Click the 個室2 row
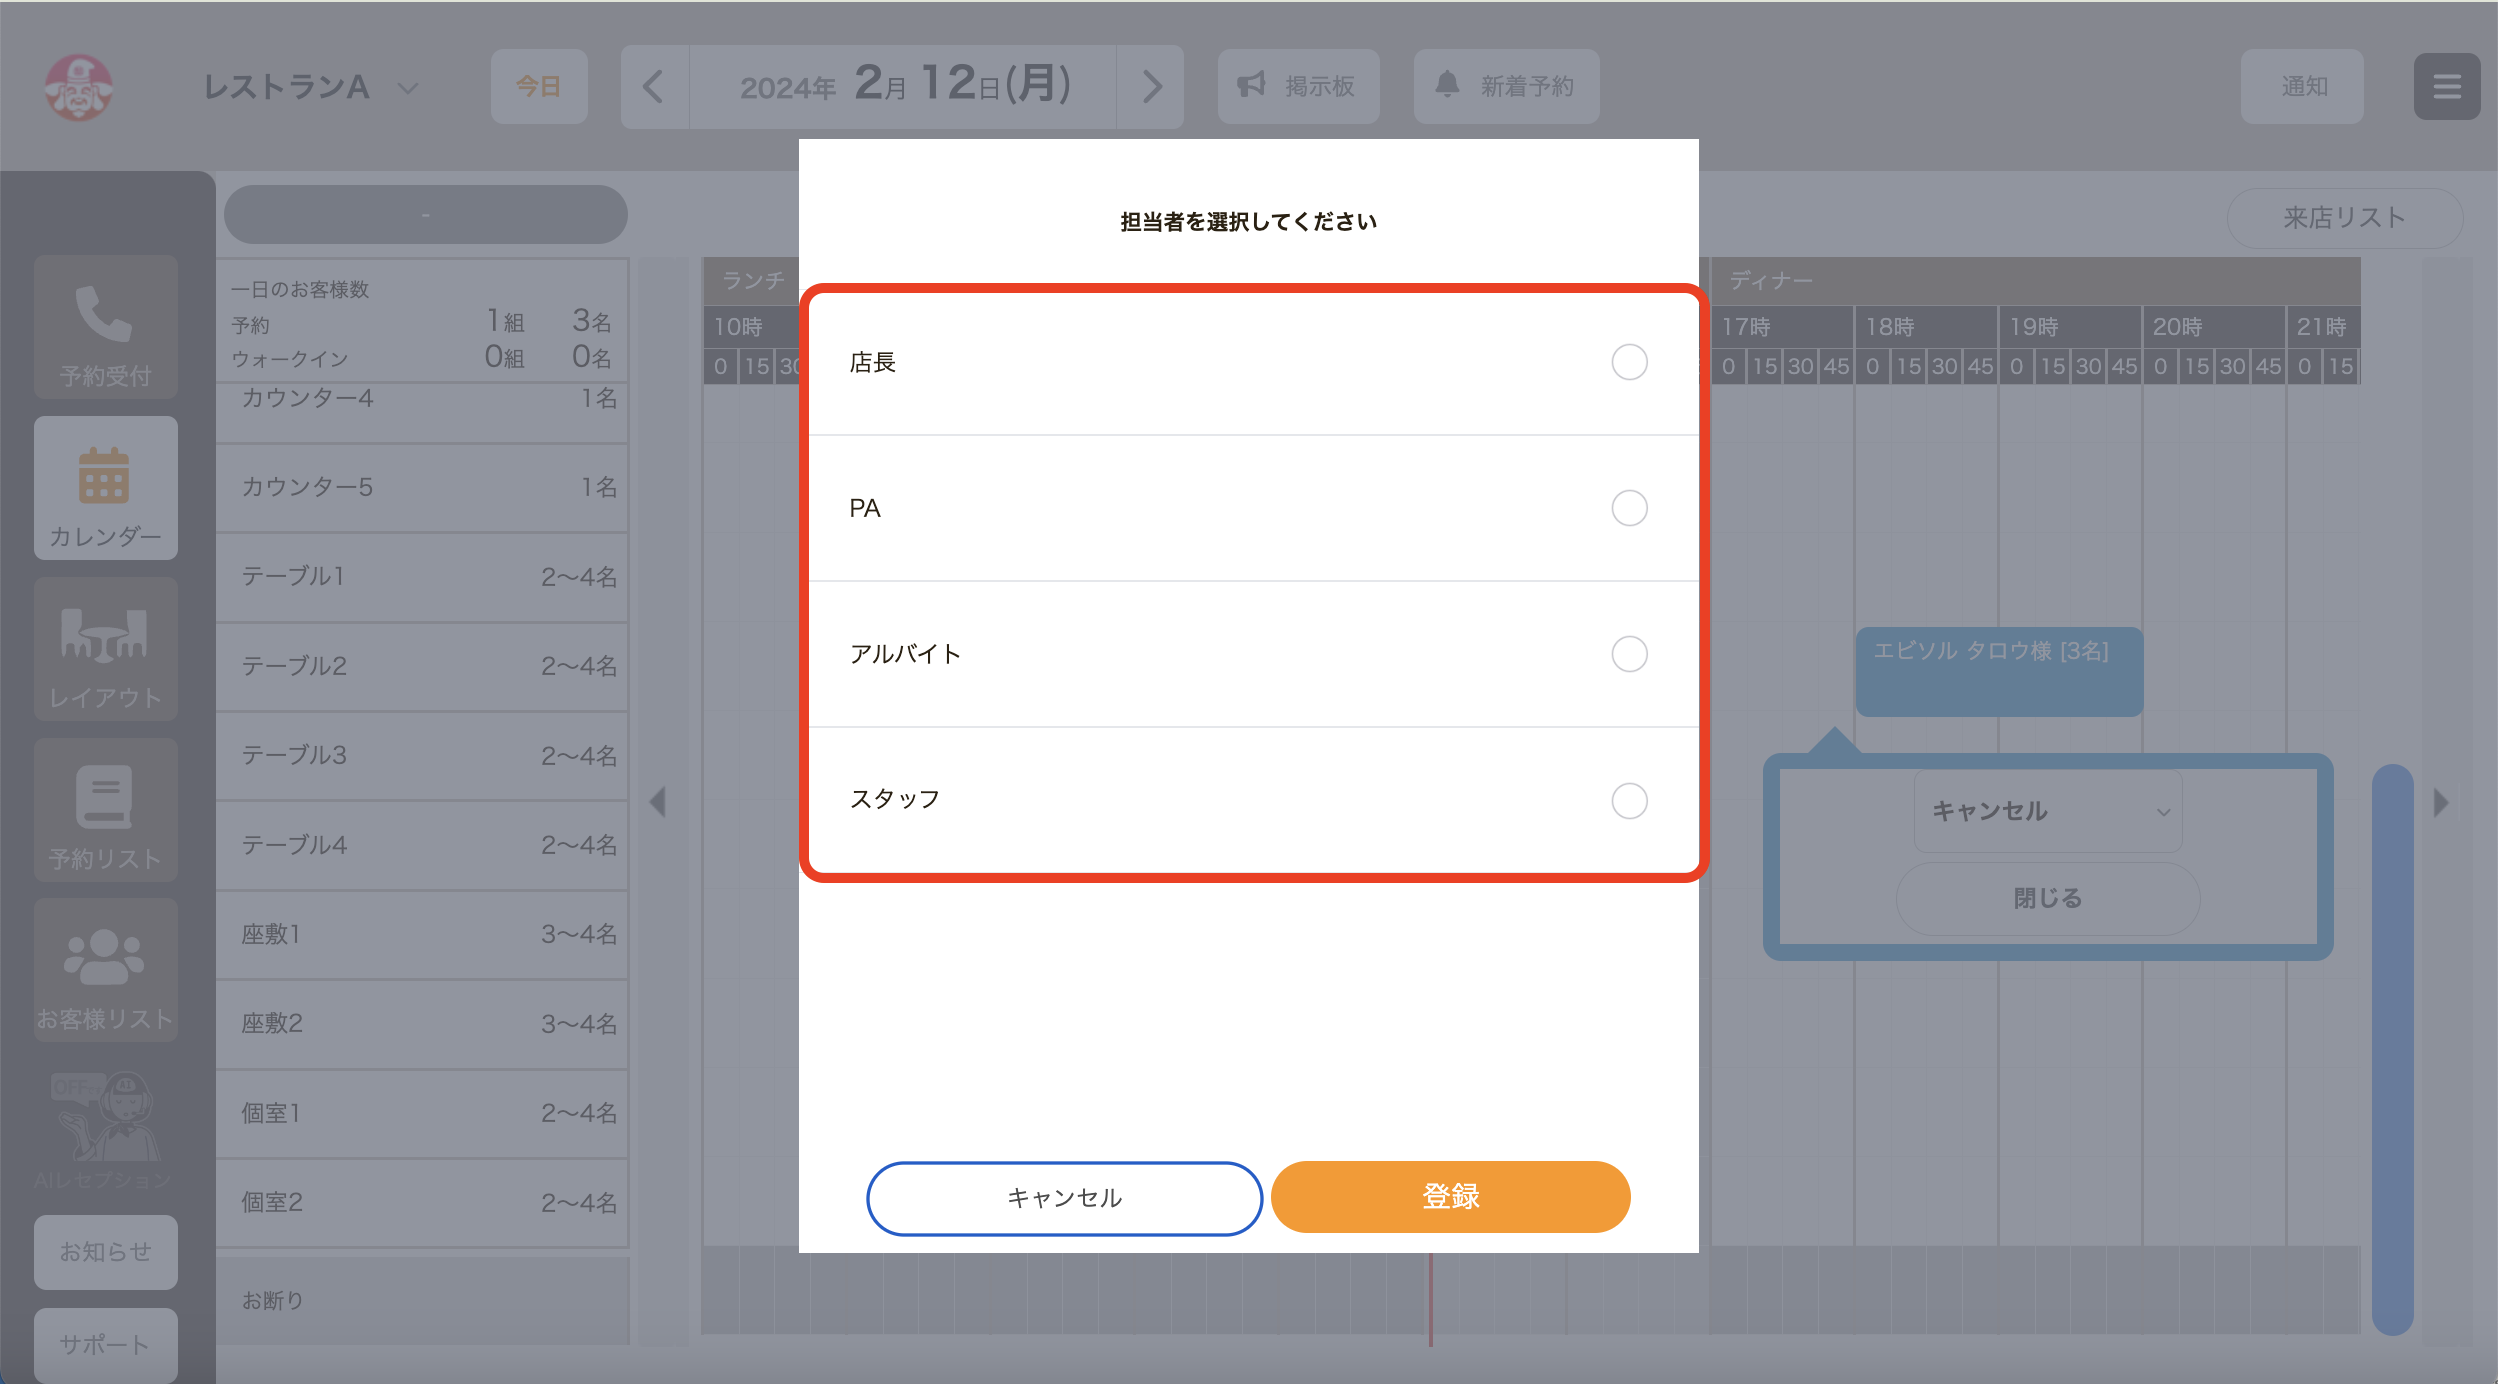 [423, 1203]
